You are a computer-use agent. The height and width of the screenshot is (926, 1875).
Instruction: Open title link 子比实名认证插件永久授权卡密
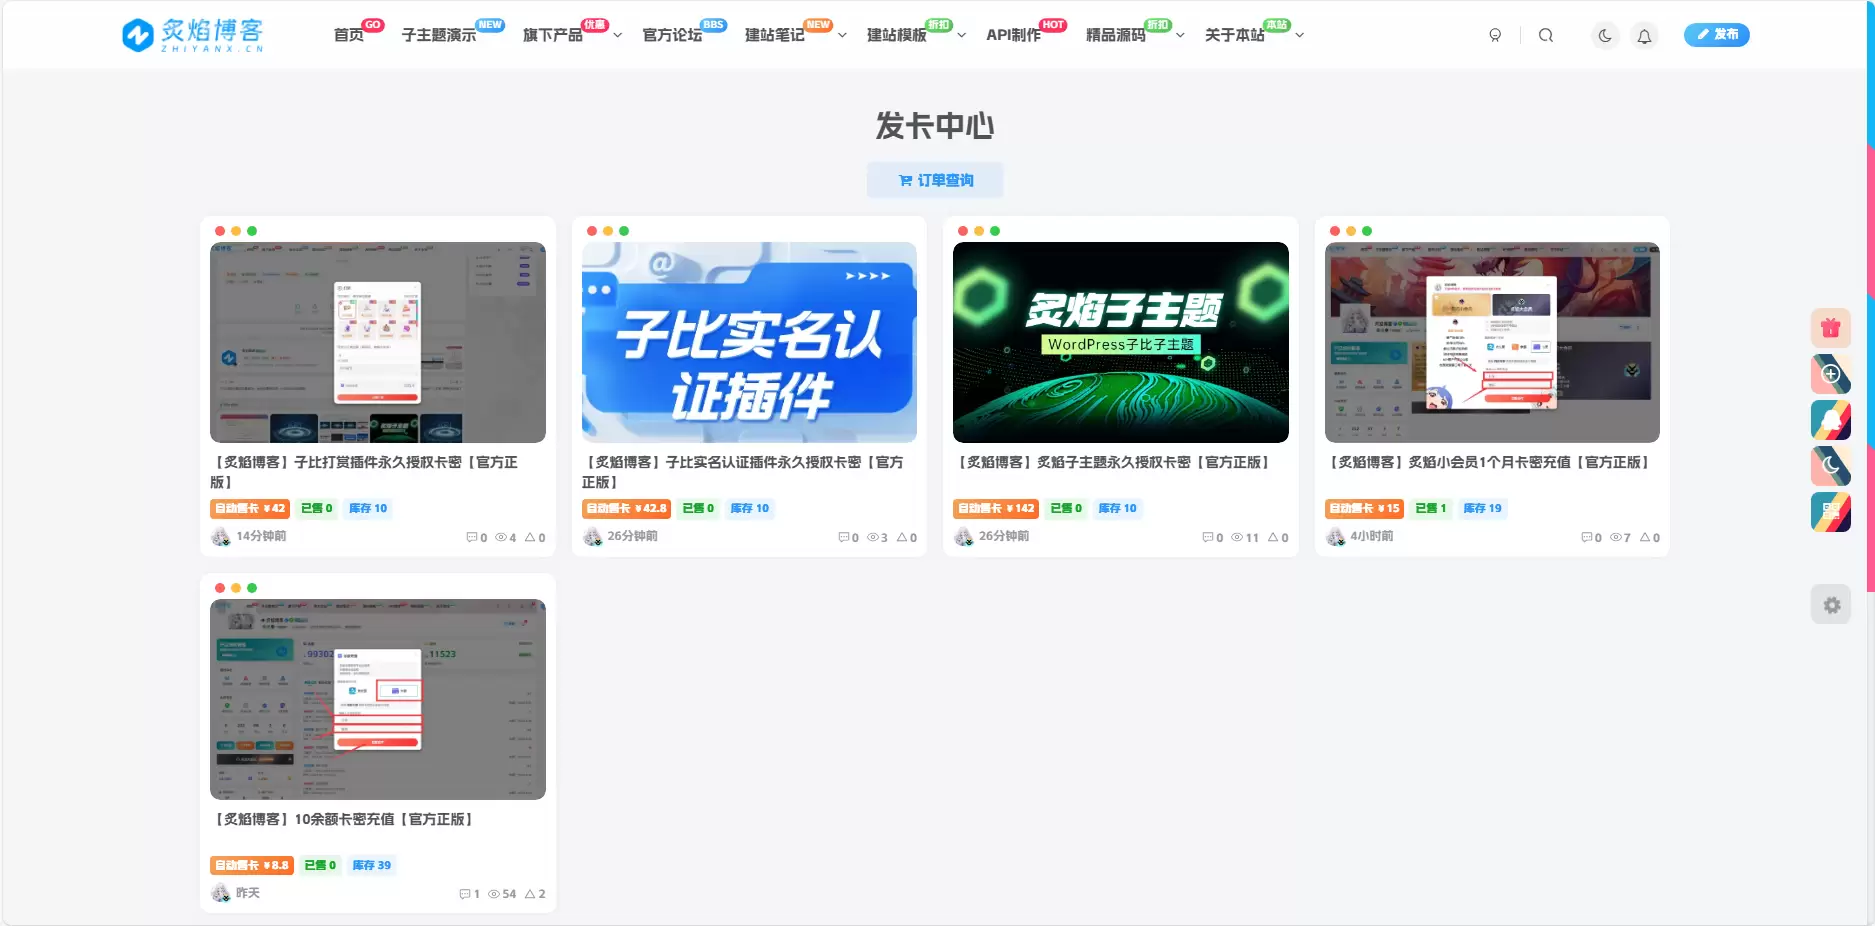tap(743, 472)
